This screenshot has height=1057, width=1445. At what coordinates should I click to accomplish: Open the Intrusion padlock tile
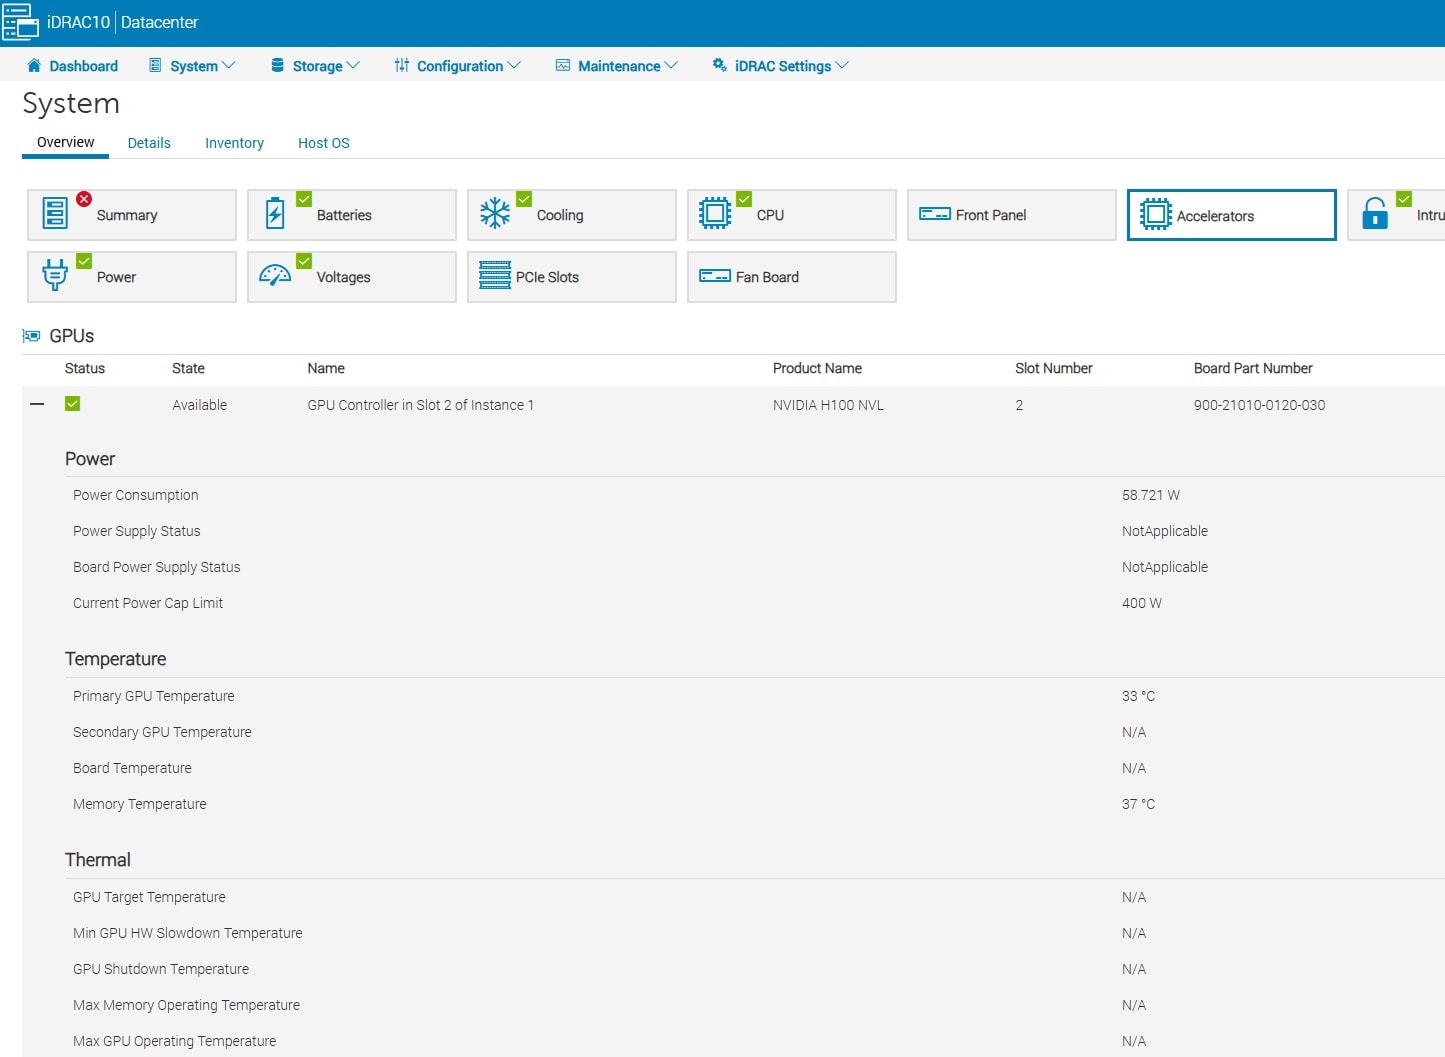click(x=1378, y=214)
